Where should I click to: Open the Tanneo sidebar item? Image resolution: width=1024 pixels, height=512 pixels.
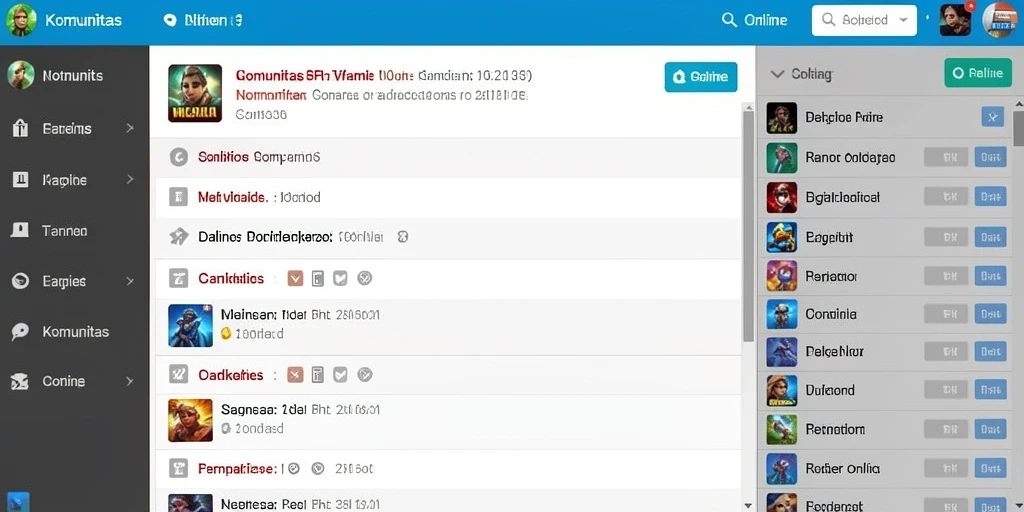click(64, 231)
